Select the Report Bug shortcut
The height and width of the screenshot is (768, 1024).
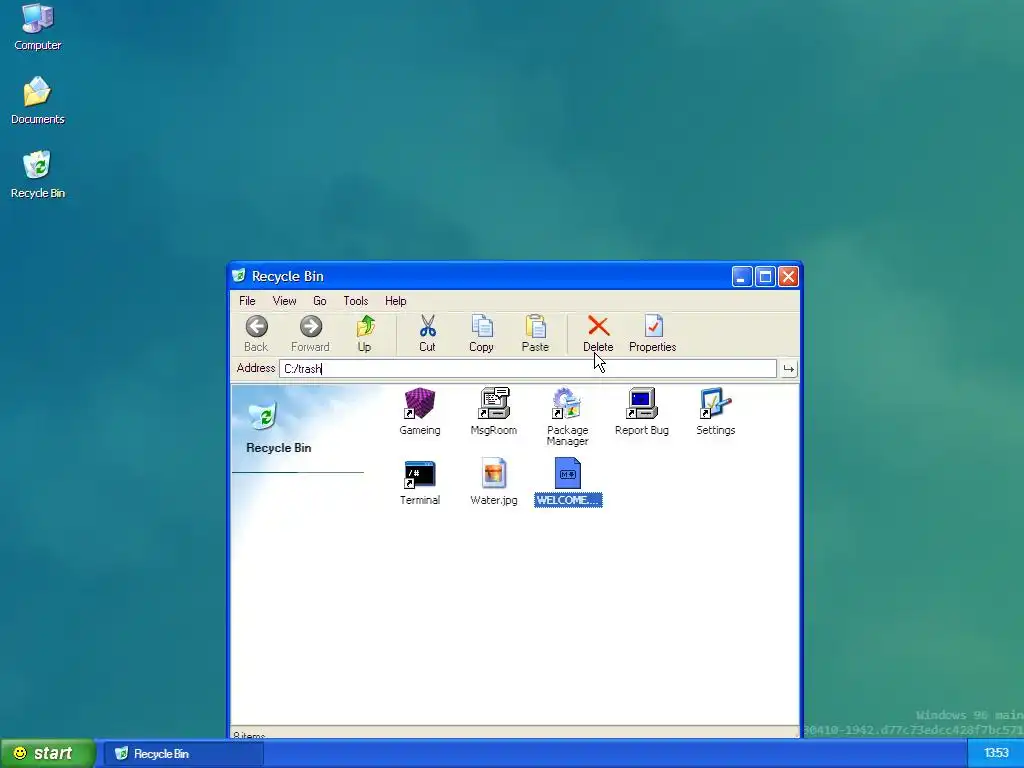642,411
